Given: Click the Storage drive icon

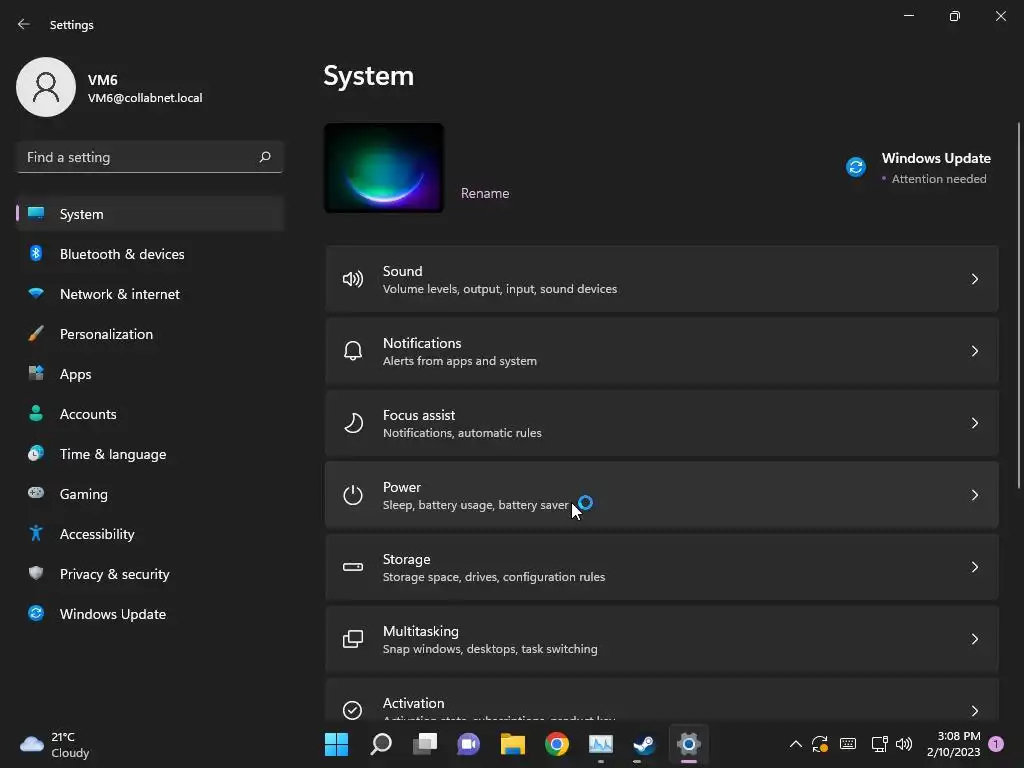Looking at the screenshot, I should pyautogui.click(x=353, y=567).
